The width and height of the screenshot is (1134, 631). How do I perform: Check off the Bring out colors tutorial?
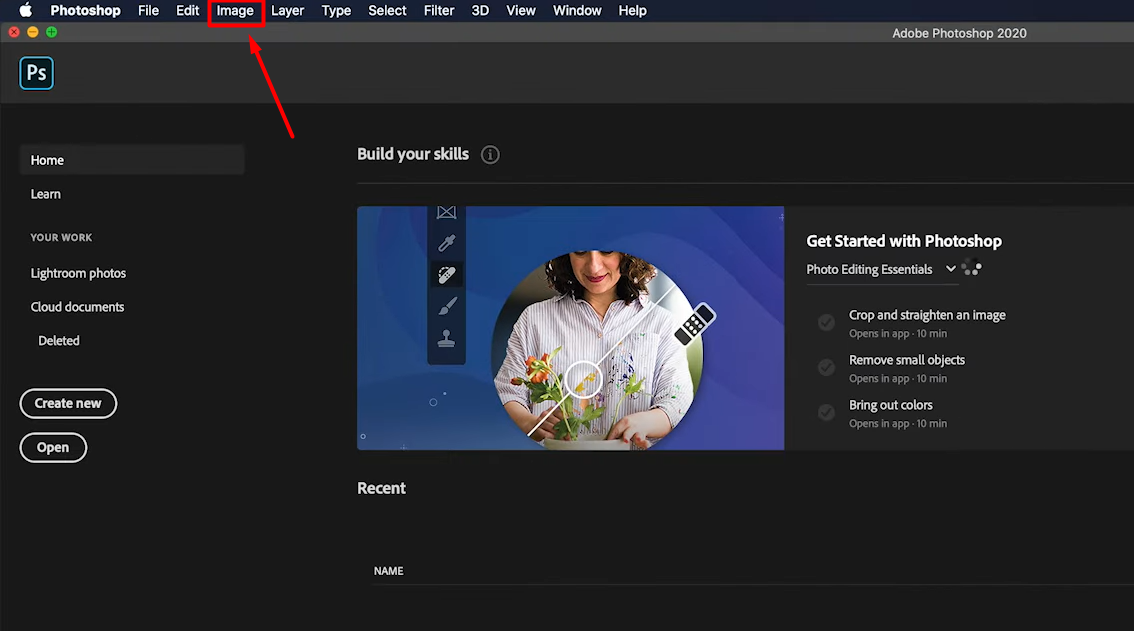826,412
